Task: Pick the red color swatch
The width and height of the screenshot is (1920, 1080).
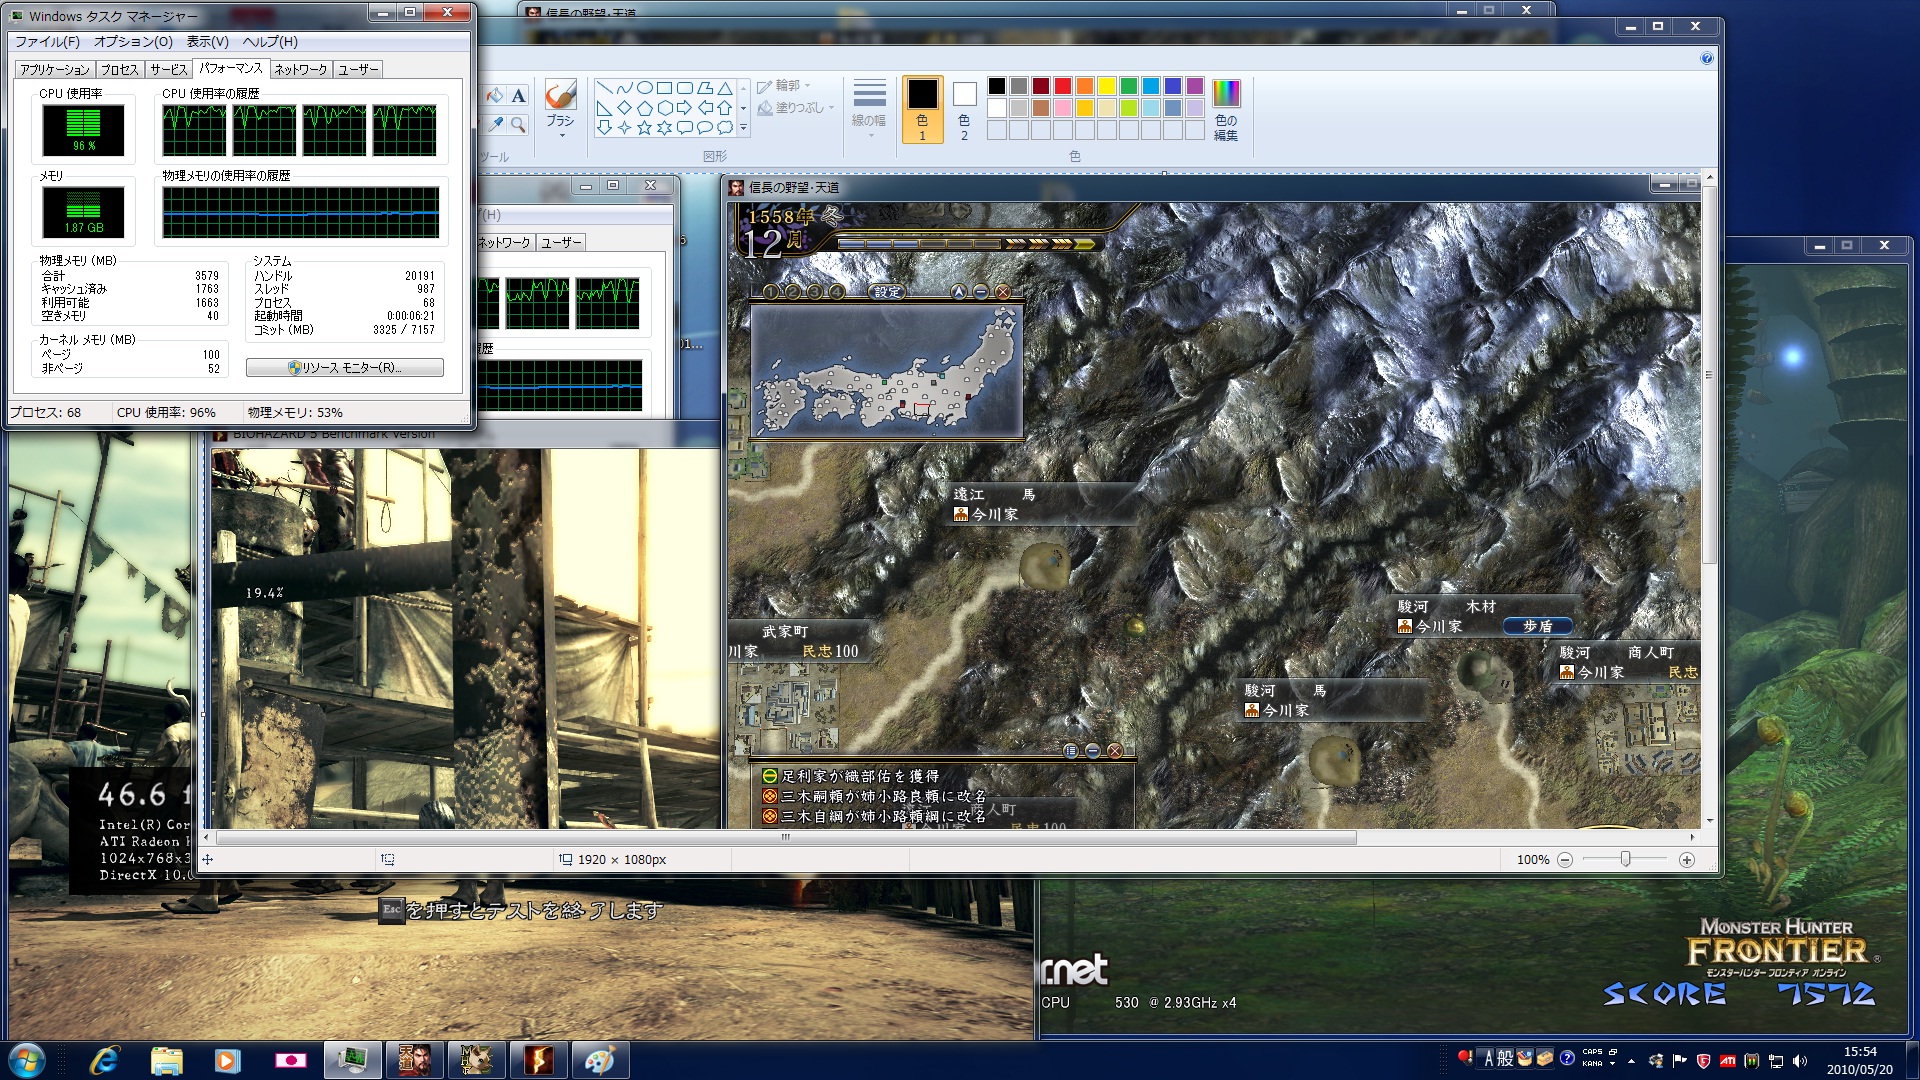Action: click(1062, 86)
